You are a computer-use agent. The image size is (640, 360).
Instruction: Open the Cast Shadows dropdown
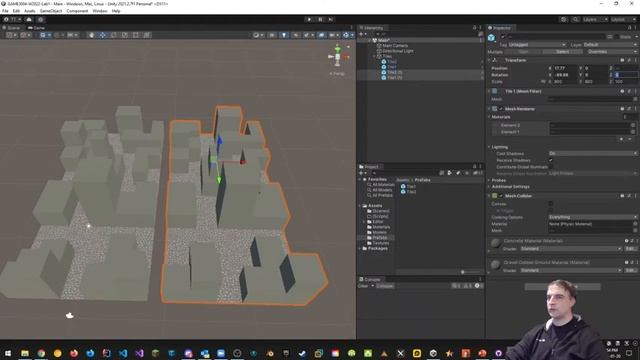point(593,153)
